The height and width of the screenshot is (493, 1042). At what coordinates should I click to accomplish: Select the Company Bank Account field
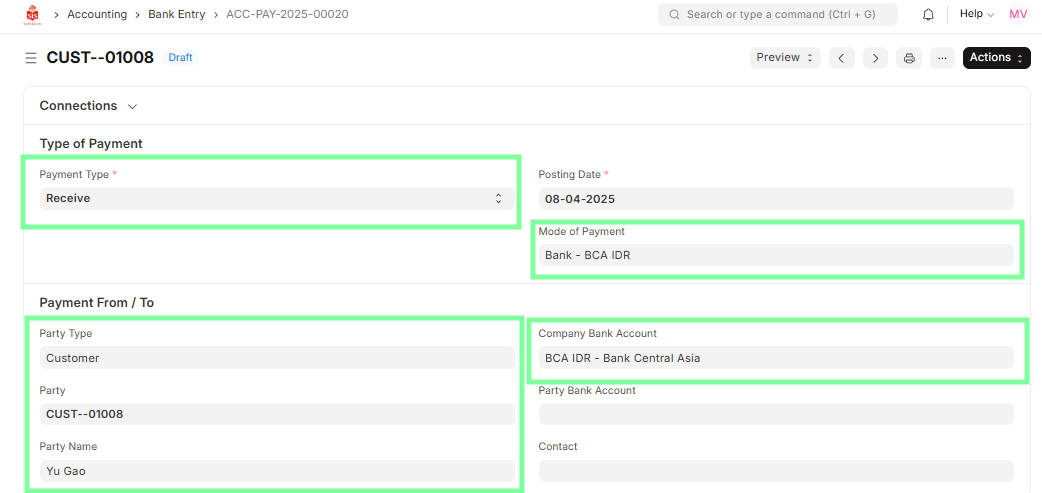775,358
